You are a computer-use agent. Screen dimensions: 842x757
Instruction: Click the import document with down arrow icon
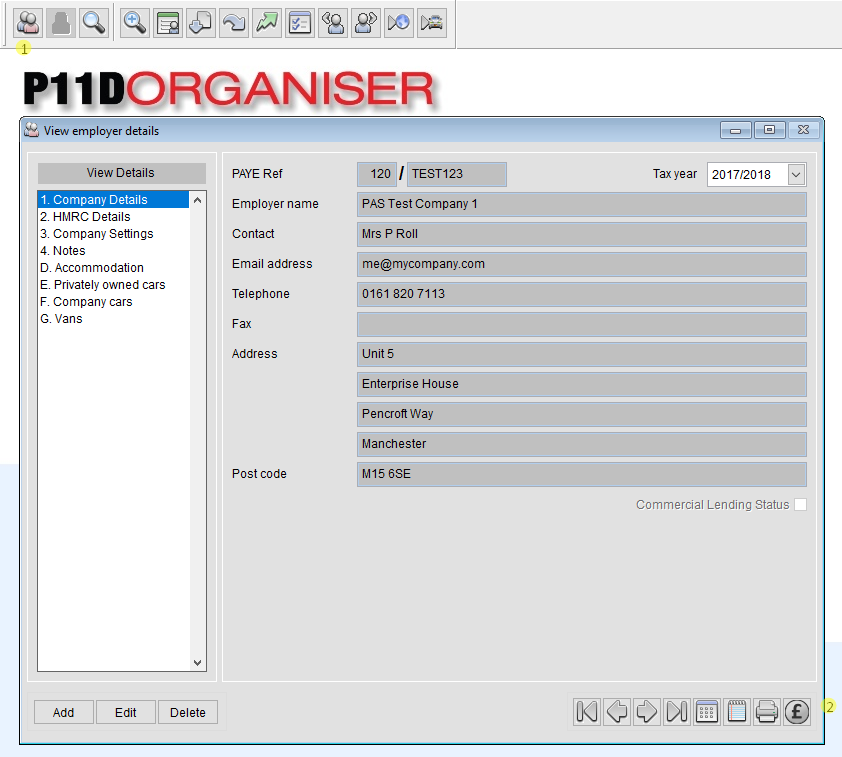(201, 23)
